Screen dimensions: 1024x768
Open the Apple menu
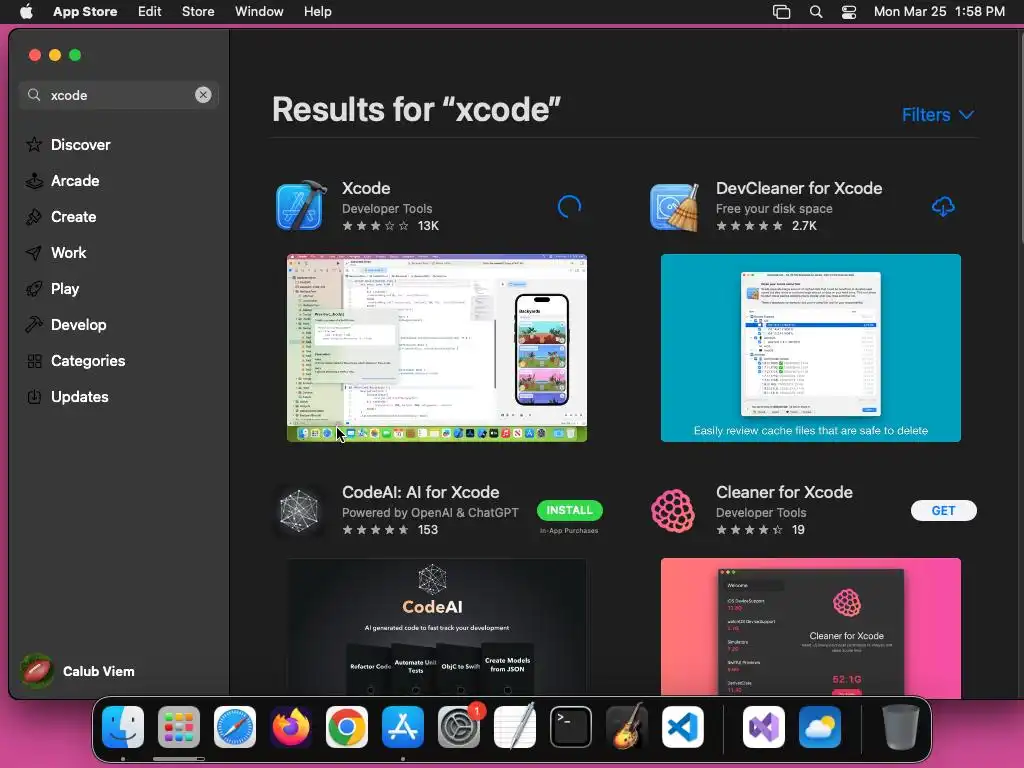[26, 11]
